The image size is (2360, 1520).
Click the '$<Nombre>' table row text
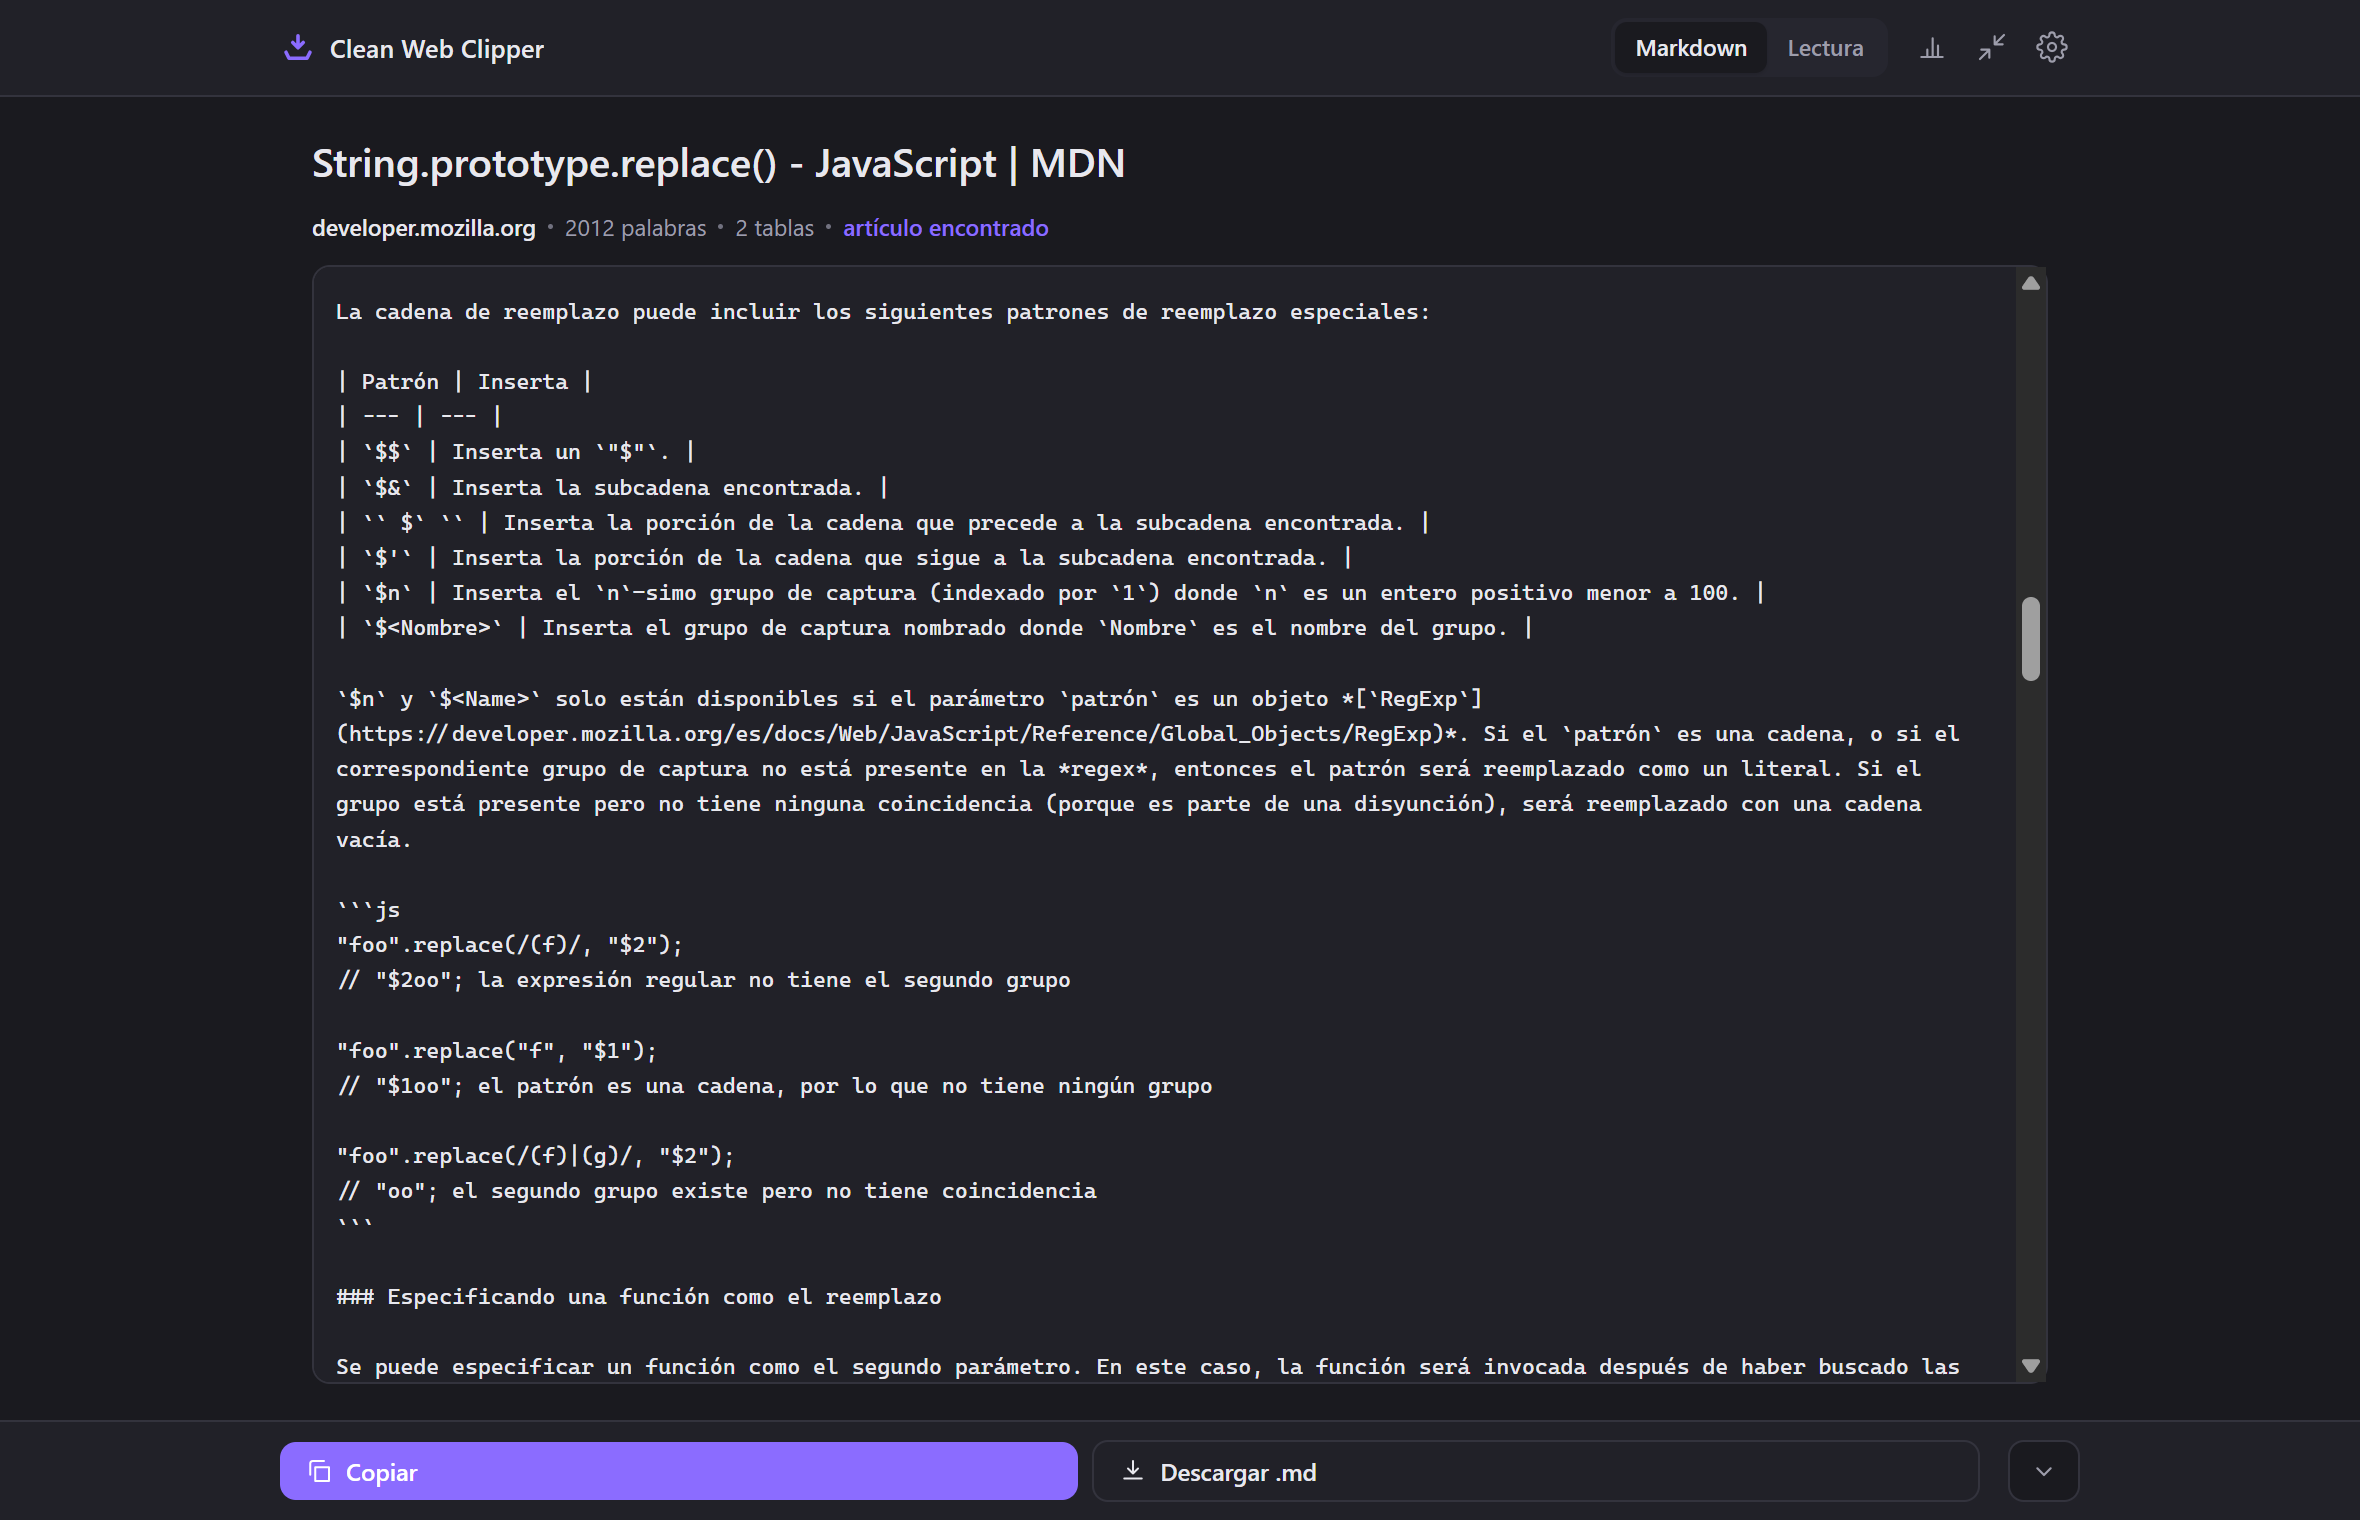click(x=934, y=628)
